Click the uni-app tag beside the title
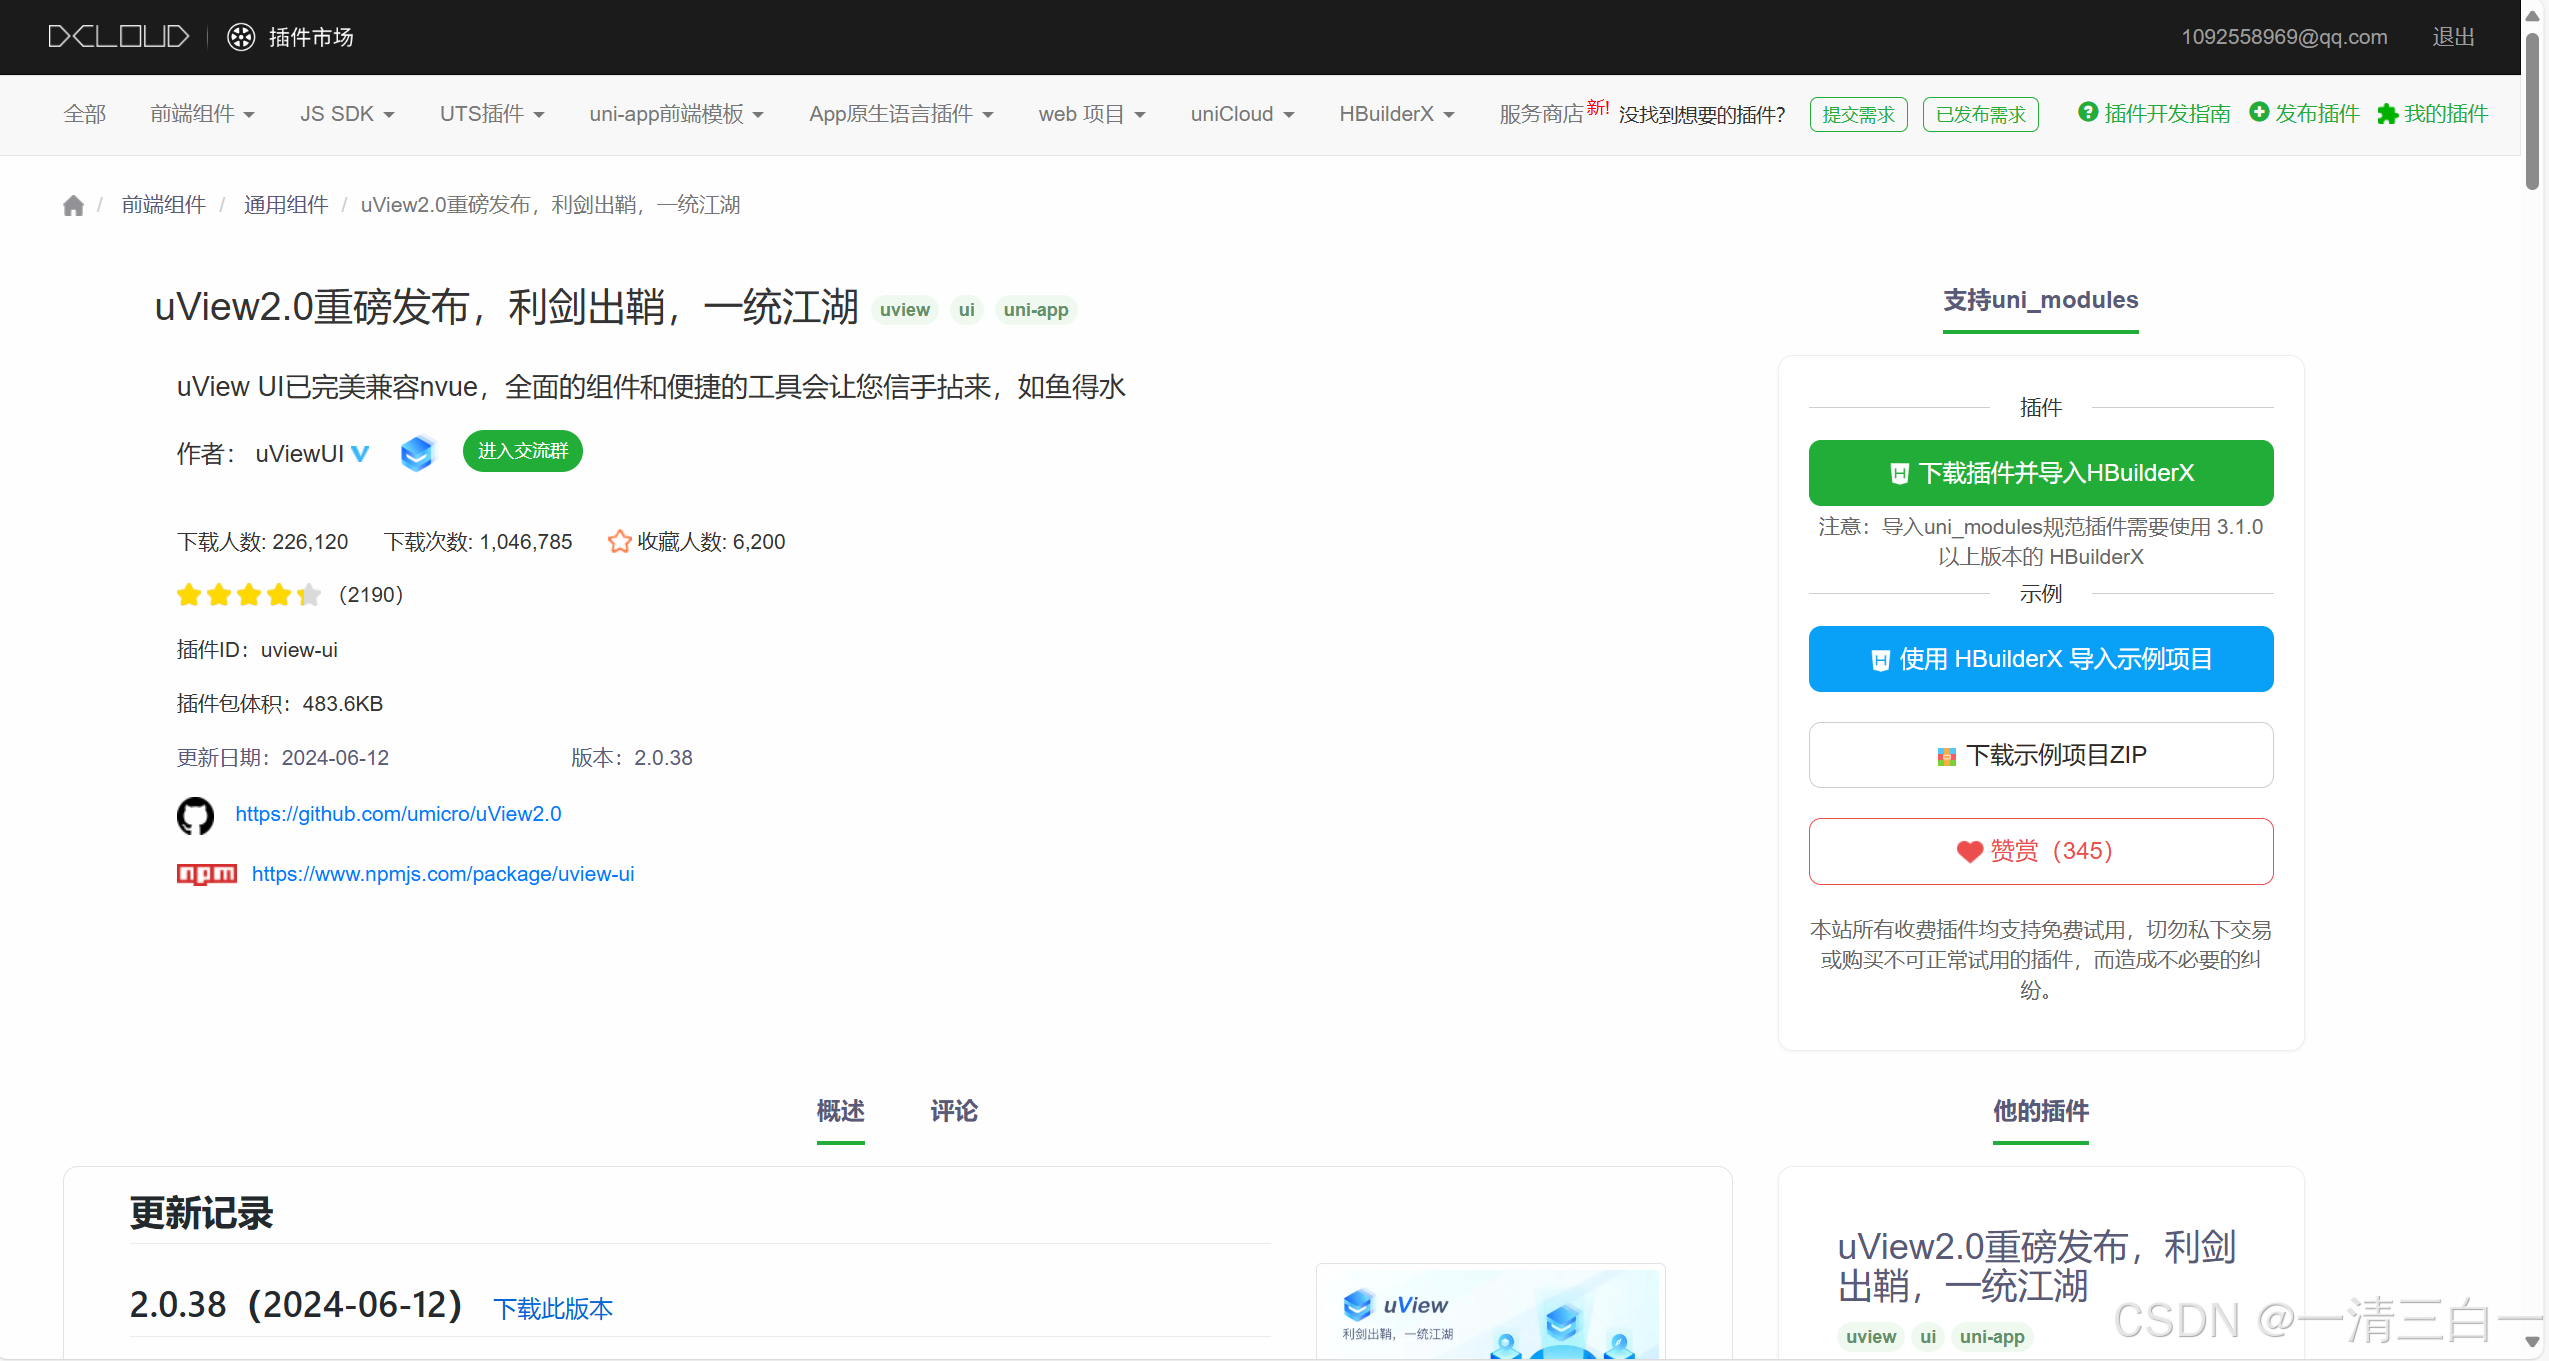Screen dimensions: 2549x1361 click(1036, 310)
